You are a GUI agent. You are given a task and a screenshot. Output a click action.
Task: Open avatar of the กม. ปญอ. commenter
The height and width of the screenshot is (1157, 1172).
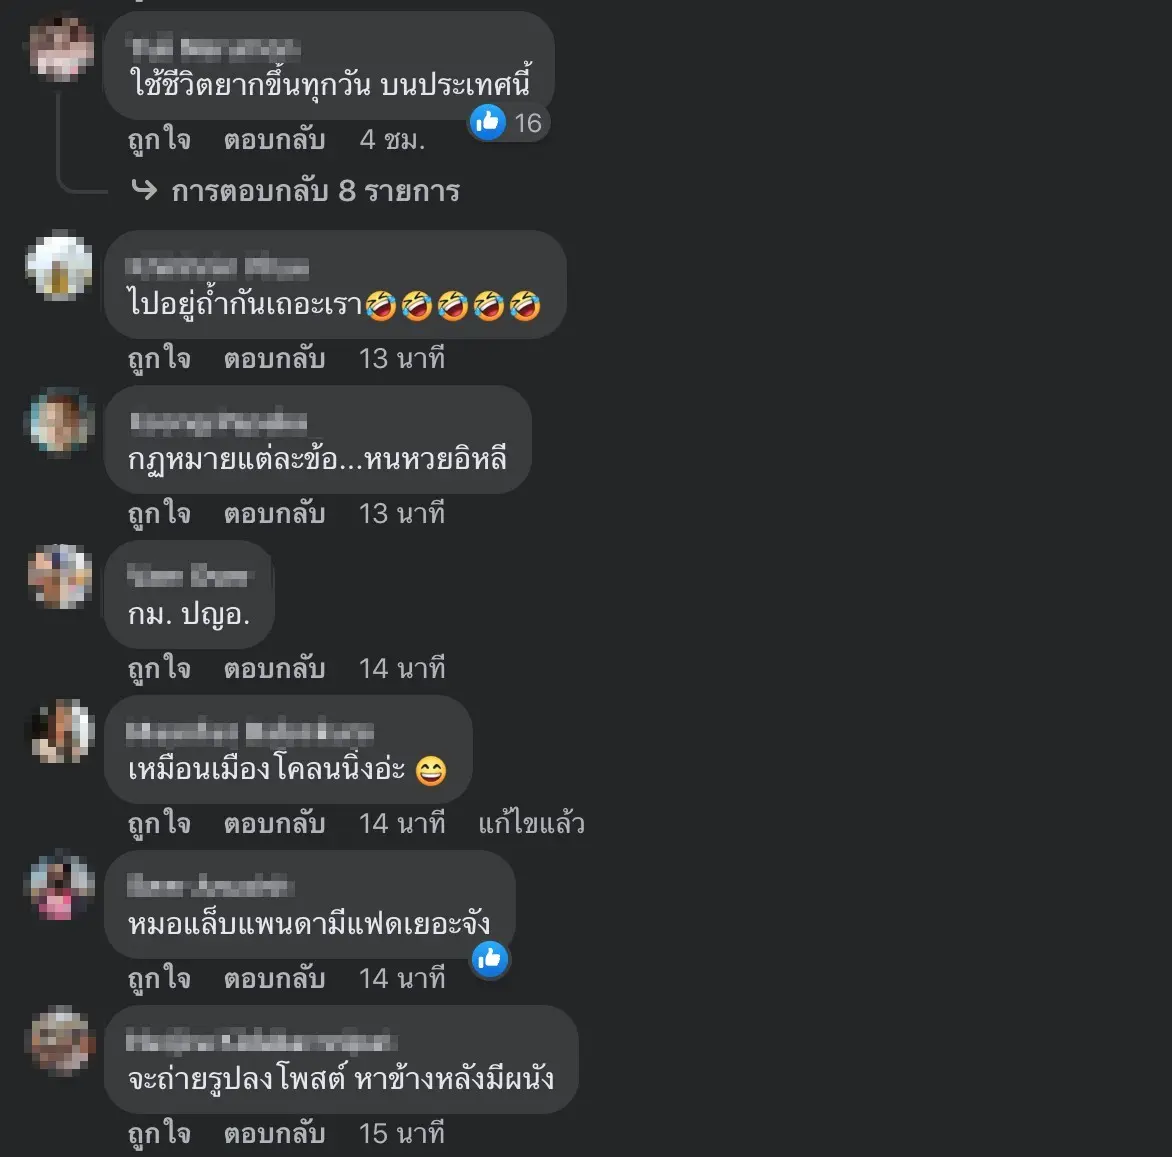coord(61,577)
